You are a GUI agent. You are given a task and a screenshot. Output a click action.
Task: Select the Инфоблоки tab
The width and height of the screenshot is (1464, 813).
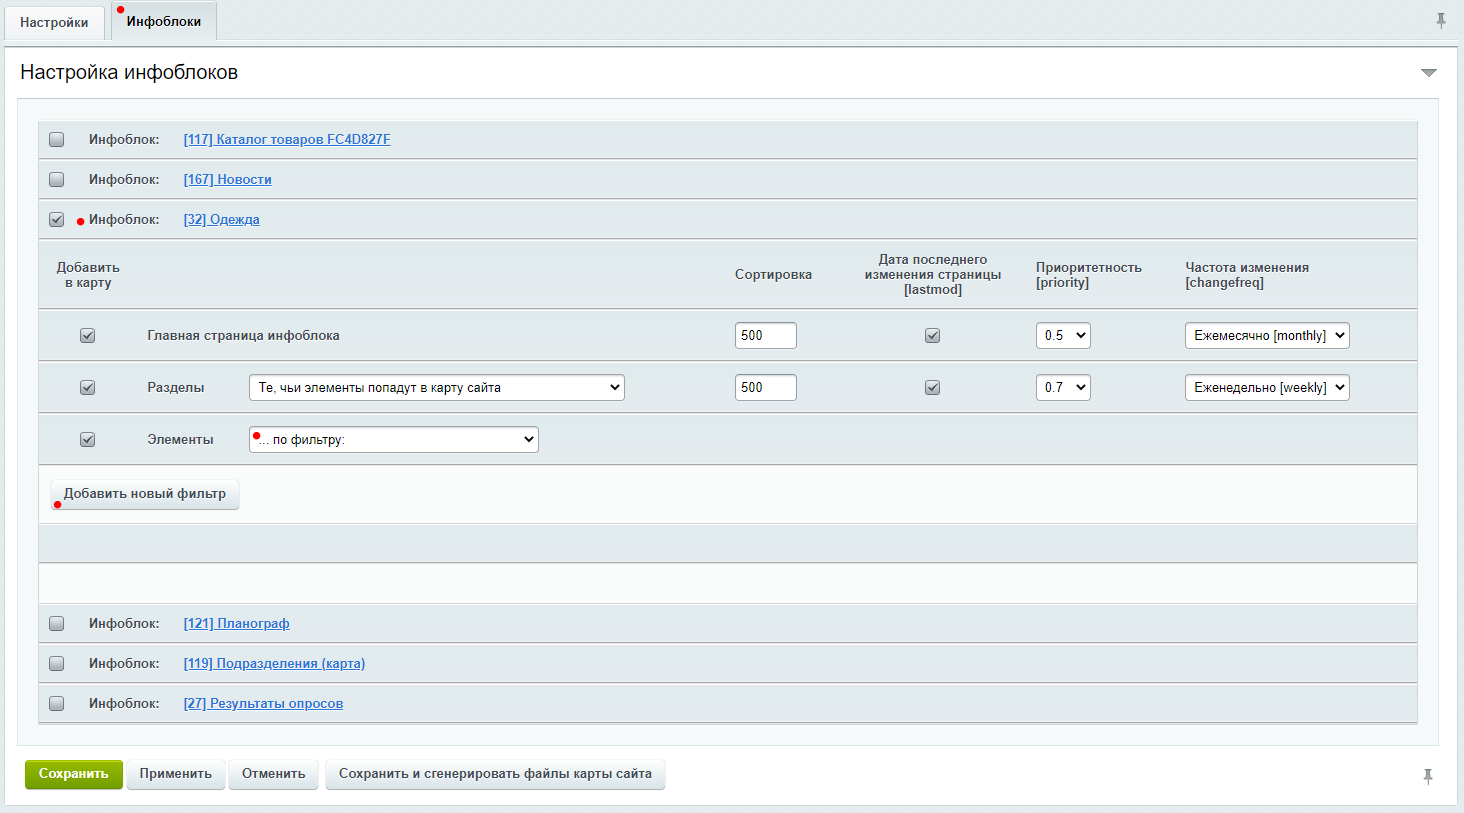[164, 21]
